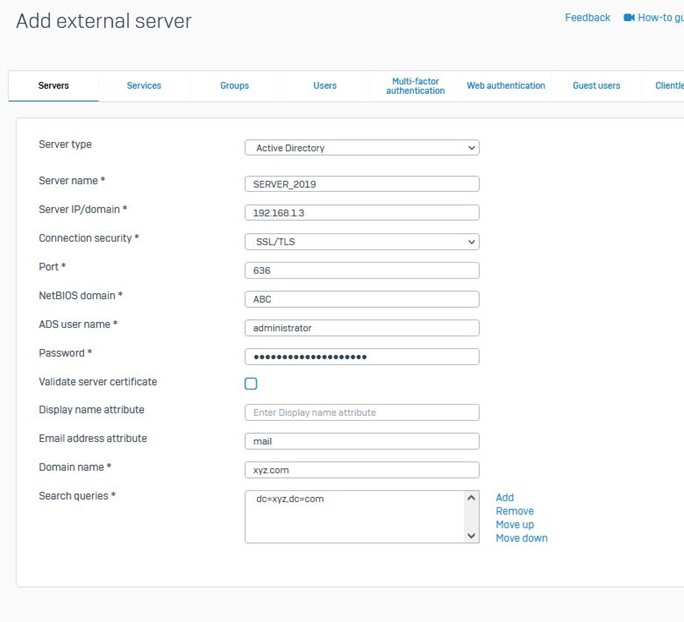The height and width of the screenshot is (622, 684).
Task: Click the How-to guides video camera icon
Action: pyautogui.click(x=629, y=18)
